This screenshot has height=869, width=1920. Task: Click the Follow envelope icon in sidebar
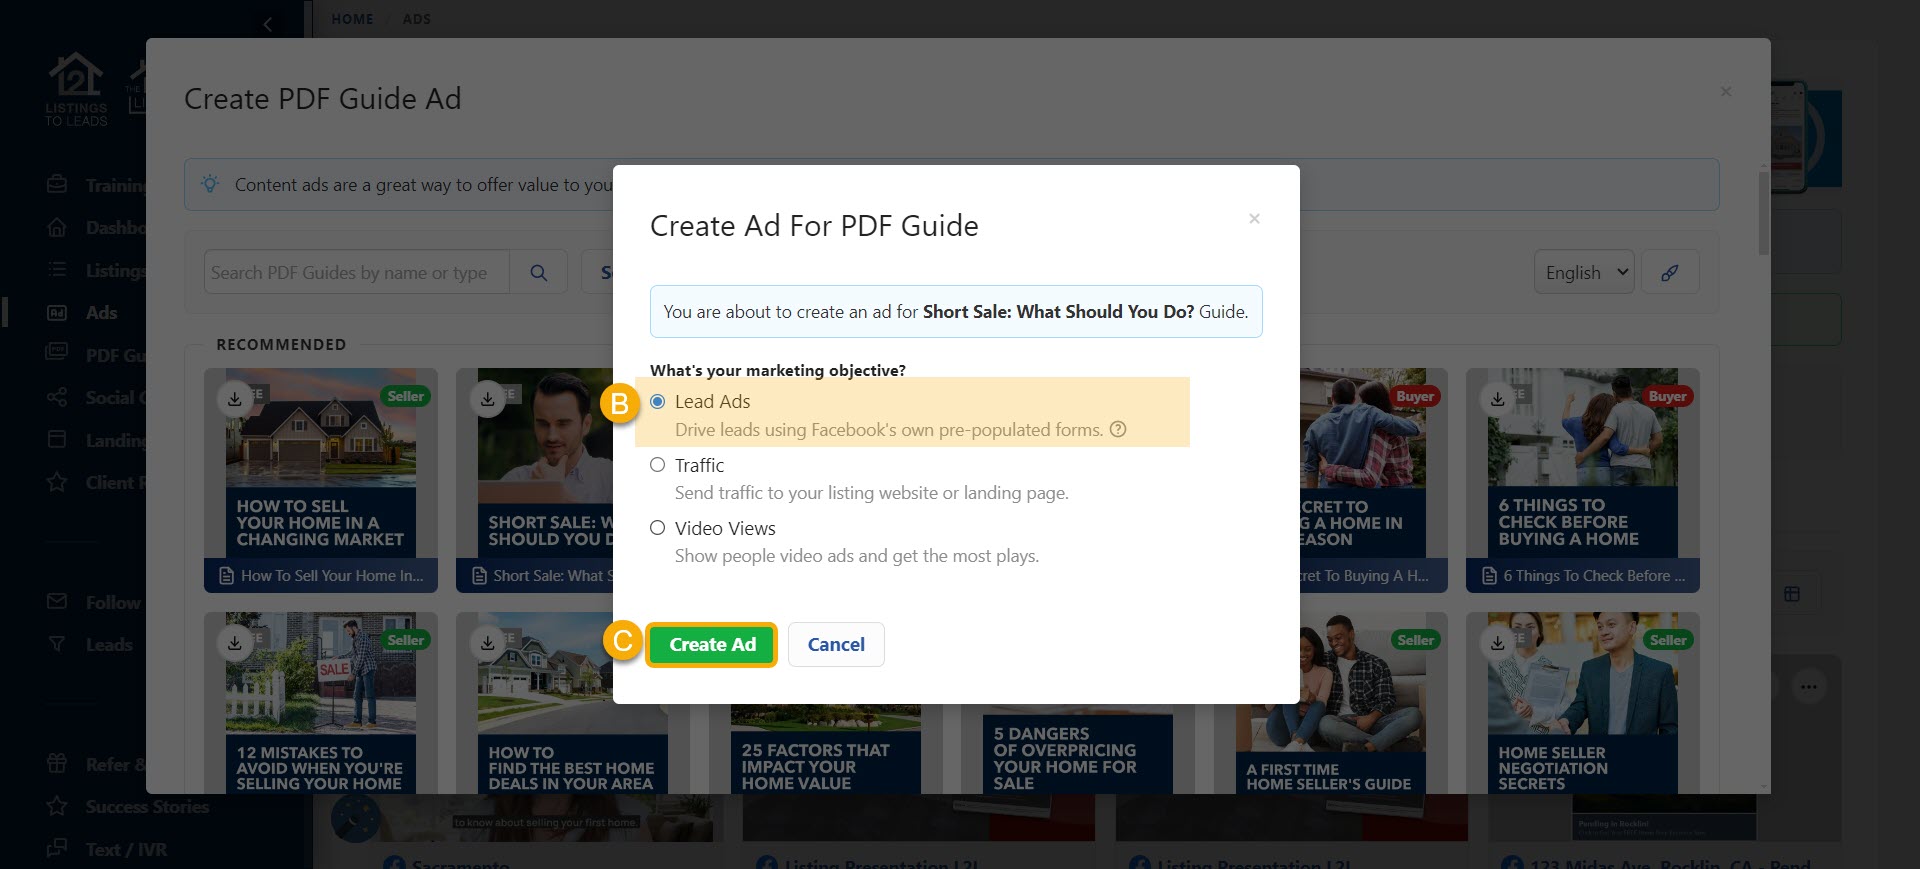point(57,602)
